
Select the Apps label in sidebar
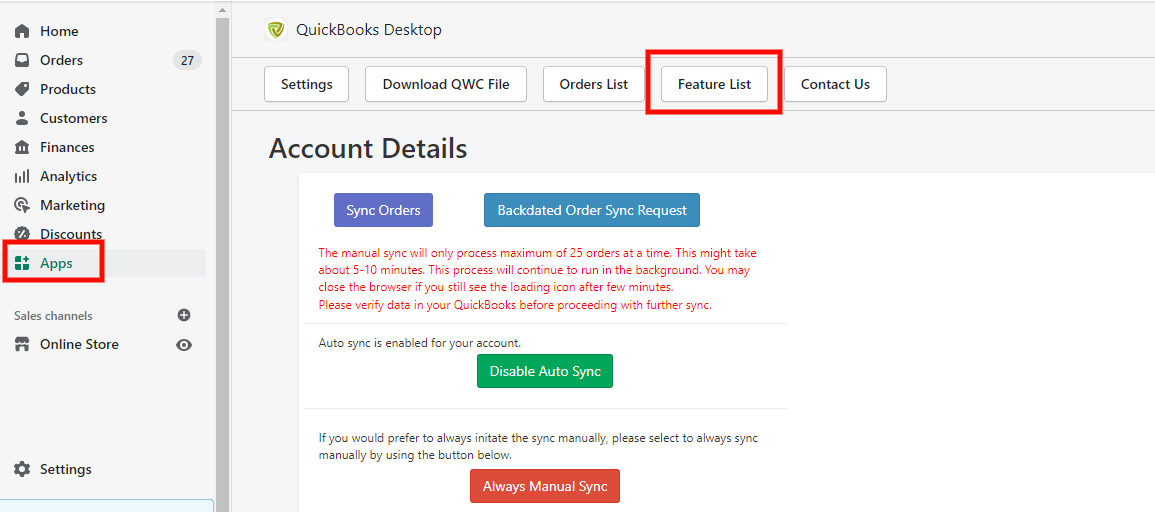[56, 263]
